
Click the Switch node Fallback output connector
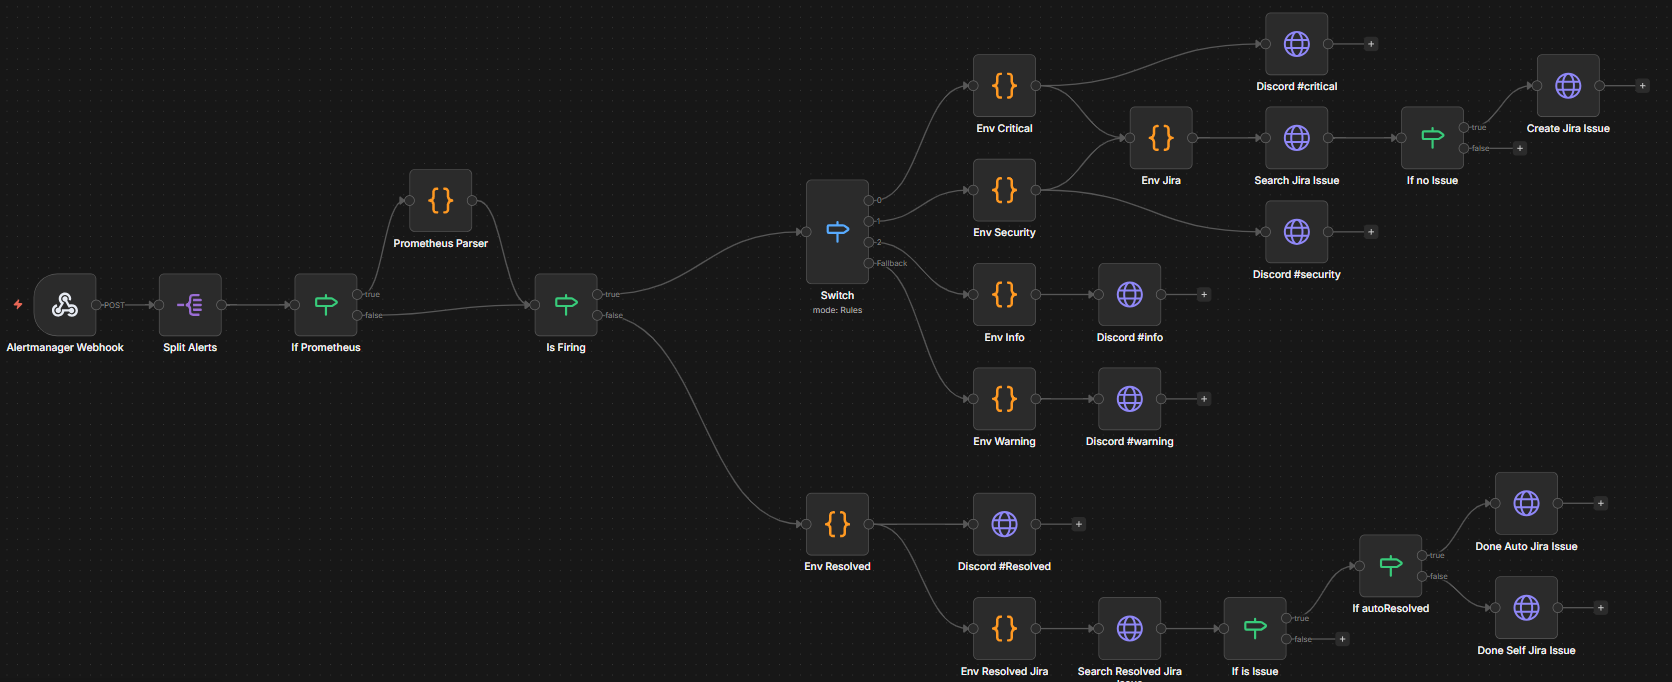[868, 263]
